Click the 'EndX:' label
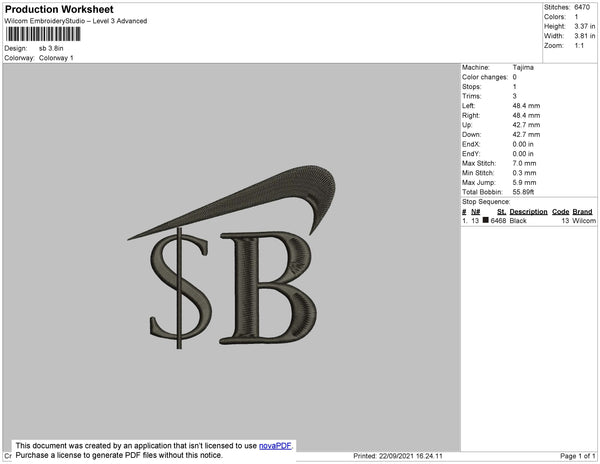The height and width of the screenshot is (464, 600). [471, 144]
